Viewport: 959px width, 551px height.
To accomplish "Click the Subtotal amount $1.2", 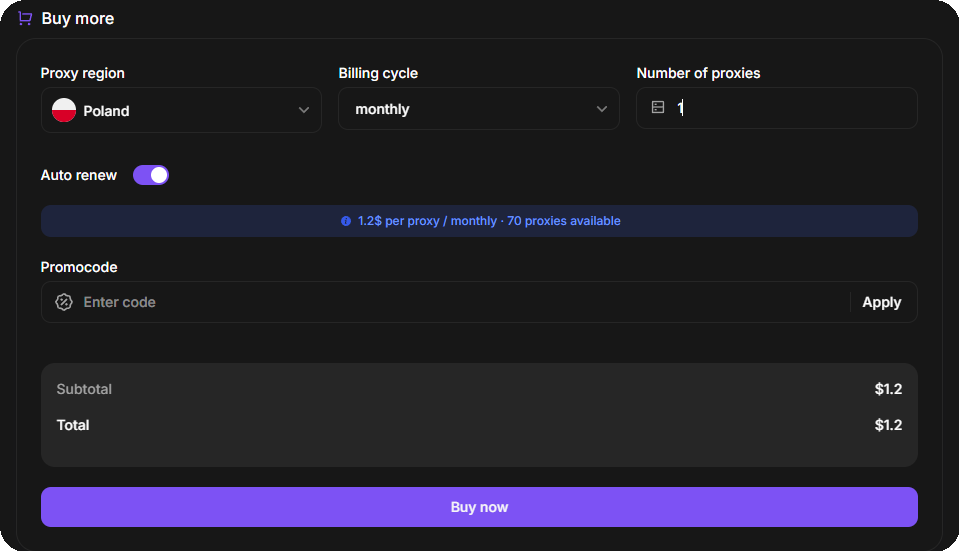I will pos(888,389).
